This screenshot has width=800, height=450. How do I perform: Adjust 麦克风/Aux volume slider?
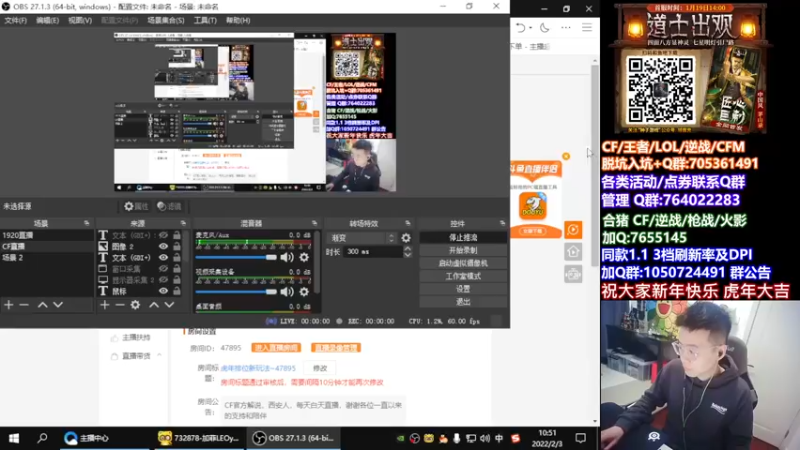point(236,257)
